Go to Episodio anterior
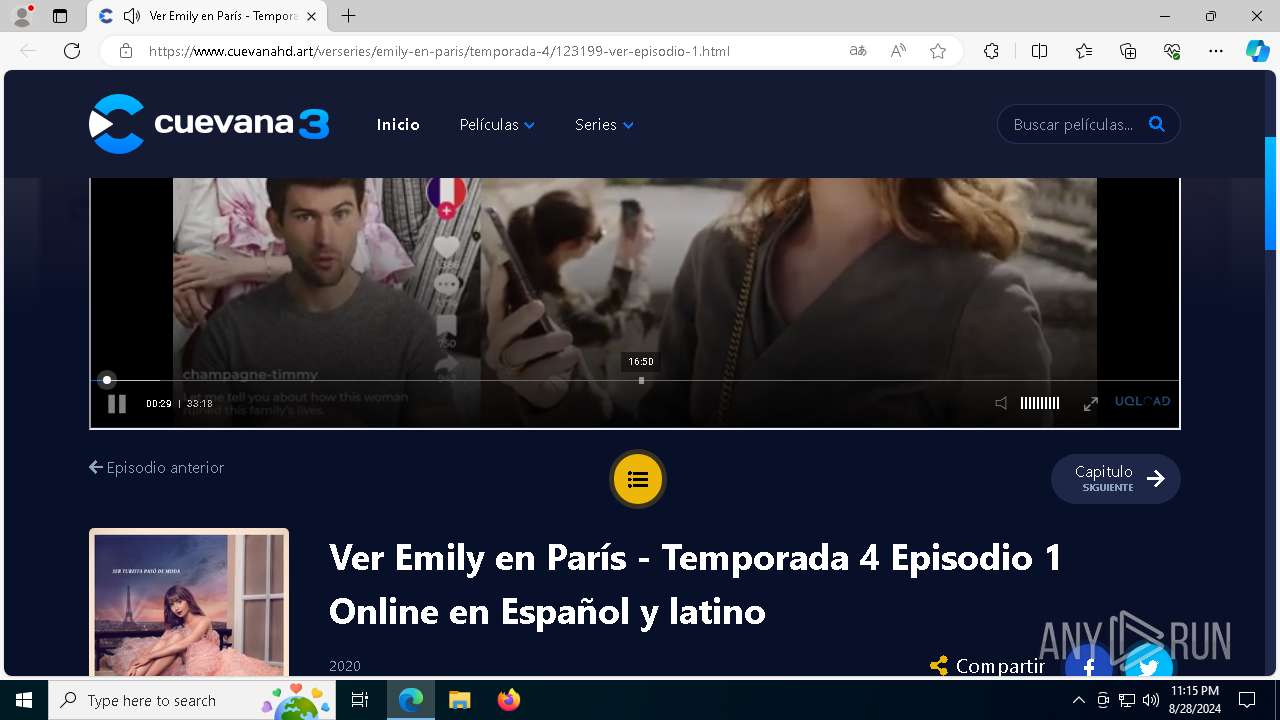 (157, 467)
